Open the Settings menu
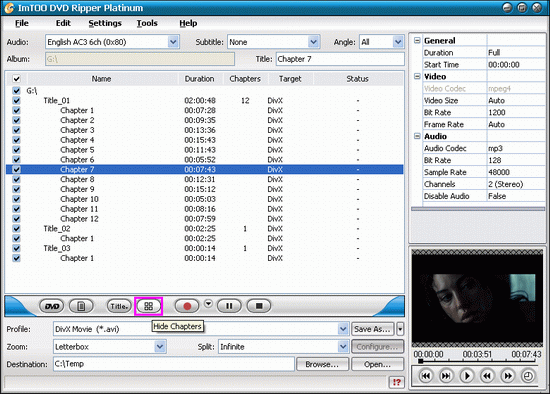550x394 pixels. (105, 23)
